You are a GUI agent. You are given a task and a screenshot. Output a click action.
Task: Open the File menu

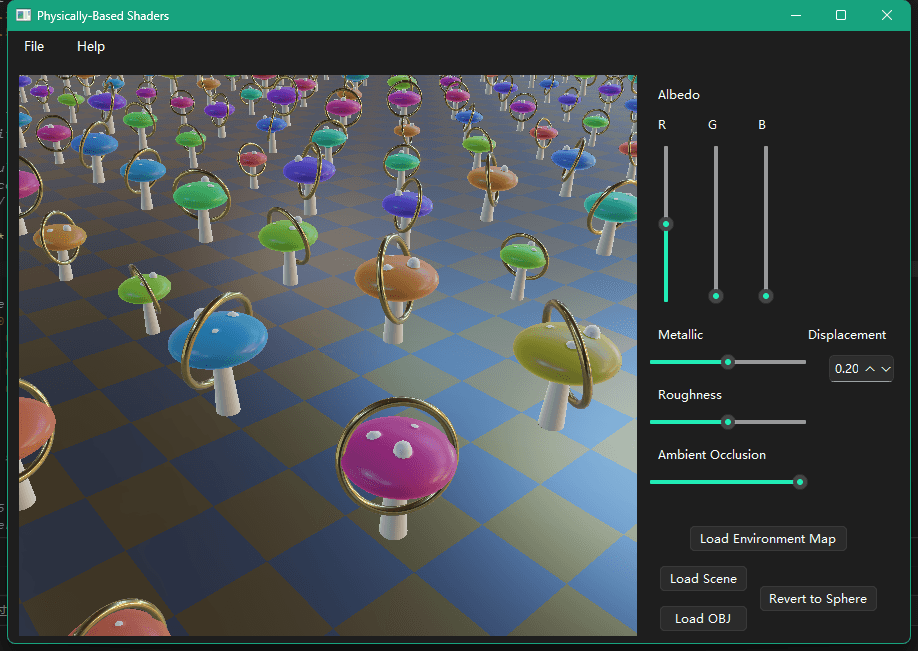[x=34, y=46]
